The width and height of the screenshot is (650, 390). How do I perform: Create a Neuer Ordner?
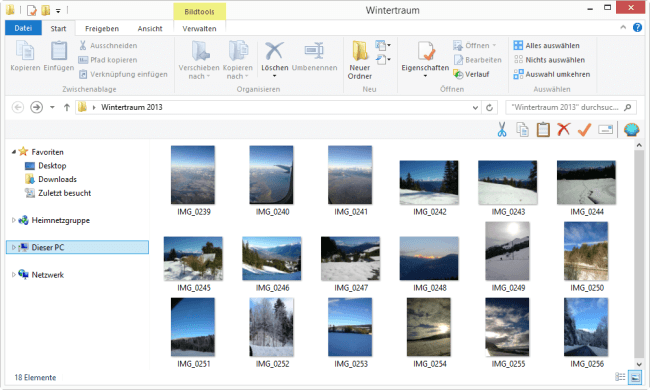(x=360, y=60)
